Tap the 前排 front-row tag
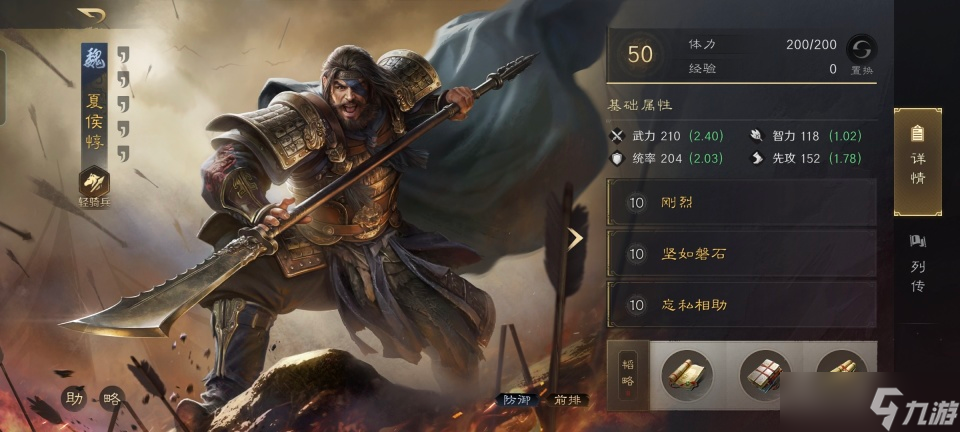 568,400
